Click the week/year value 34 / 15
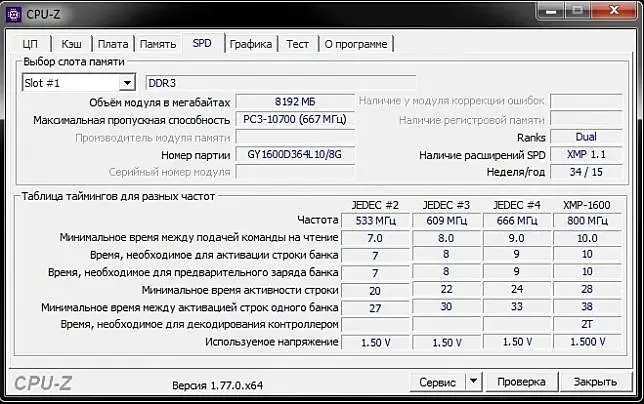Image resolution: width=644 pixels, height=404 pixels. coord(586,172)
